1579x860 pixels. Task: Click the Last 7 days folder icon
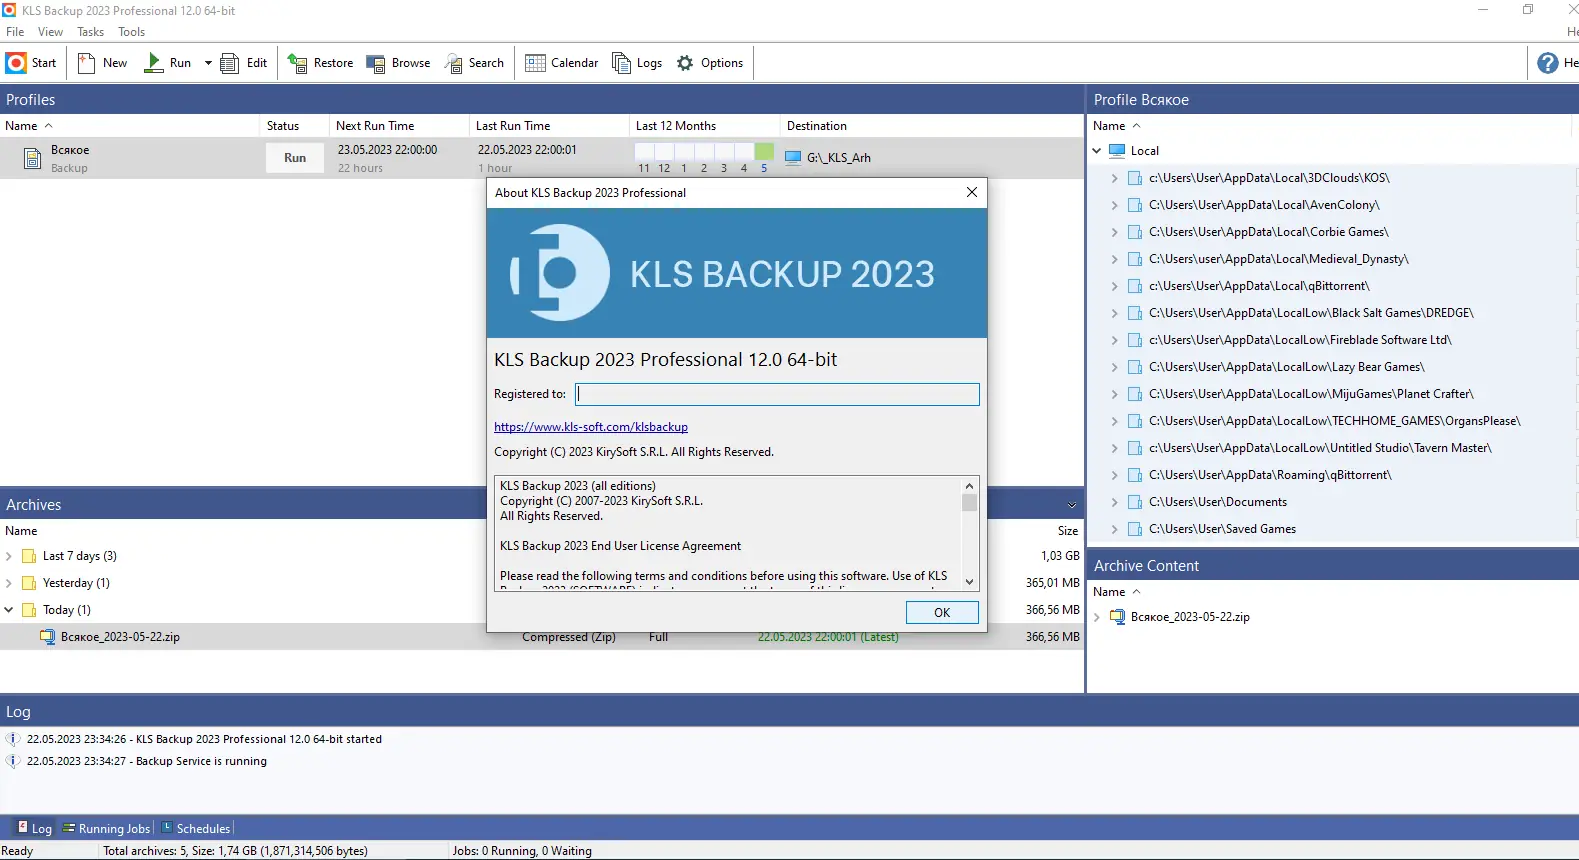(x=29, y=556)
